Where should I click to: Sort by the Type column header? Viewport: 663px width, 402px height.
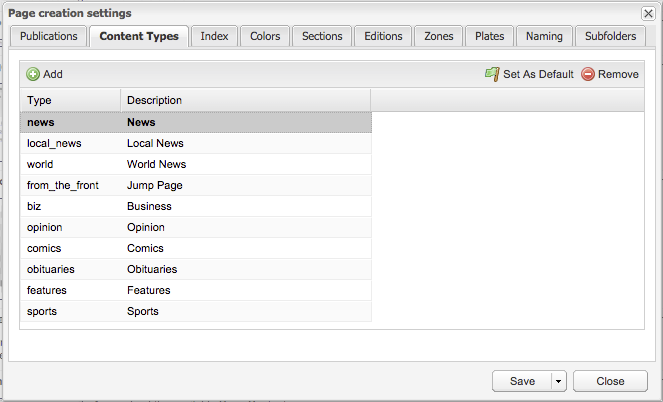coord(71,100)
